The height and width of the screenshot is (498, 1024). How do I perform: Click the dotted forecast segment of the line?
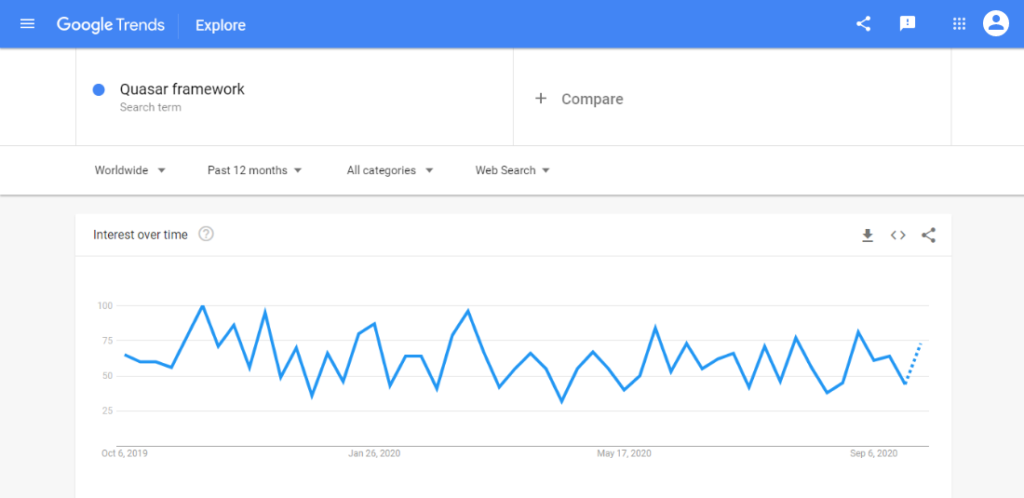914,361
